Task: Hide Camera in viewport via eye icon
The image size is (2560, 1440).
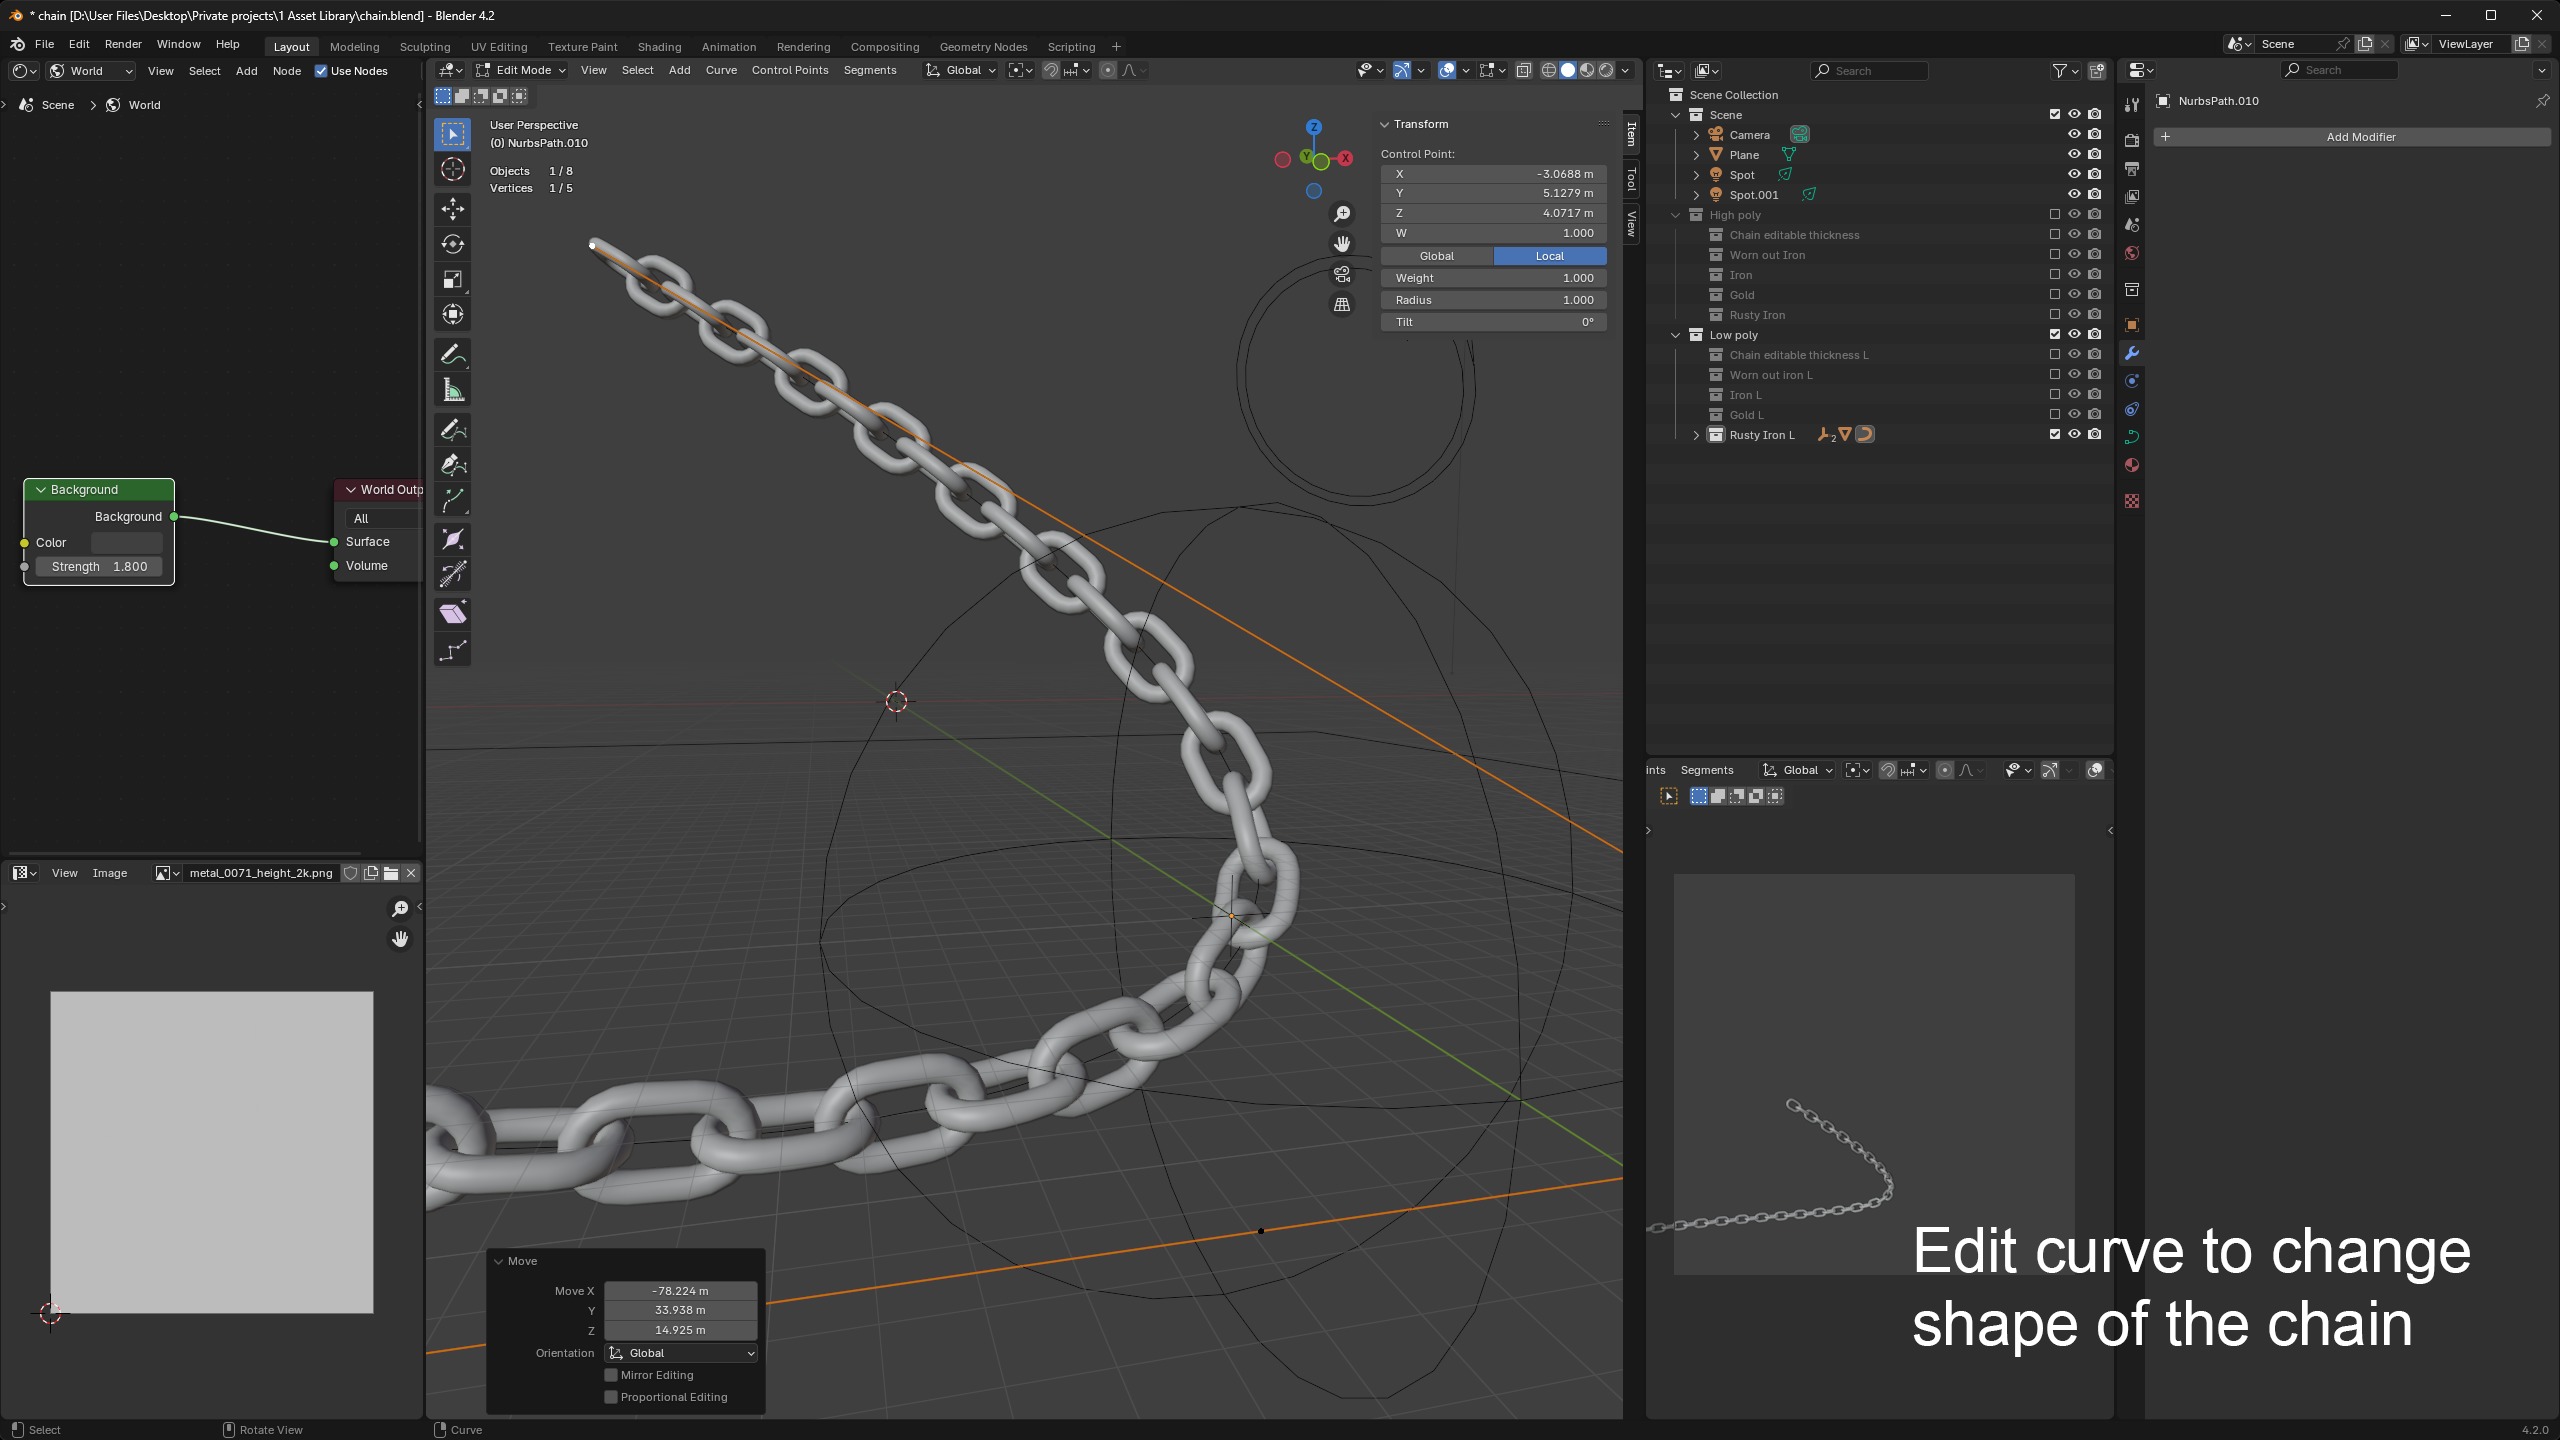Action: (2074, 134)
